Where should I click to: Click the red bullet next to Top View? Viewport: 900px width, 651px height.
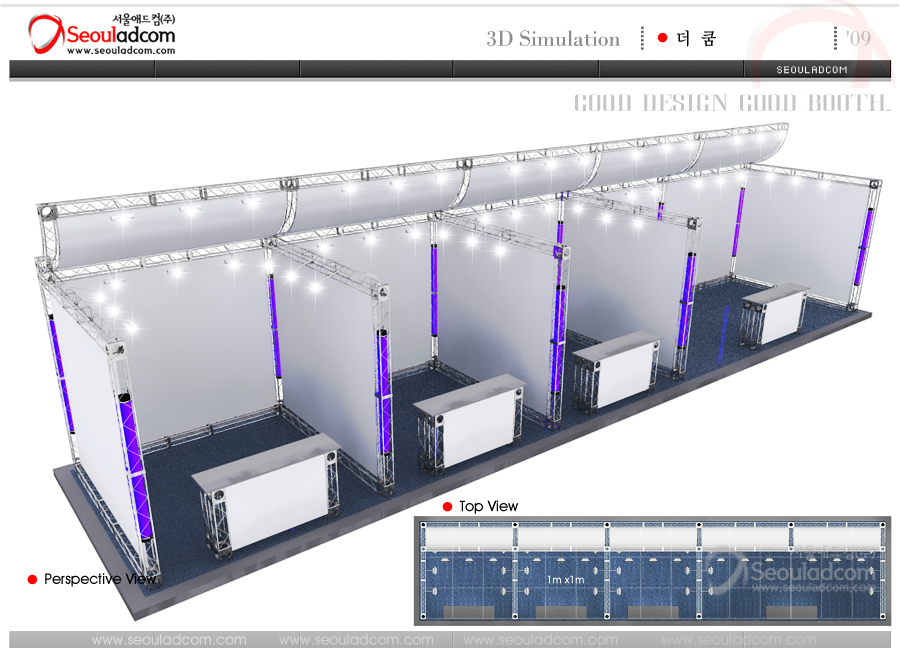click(449, 507)
